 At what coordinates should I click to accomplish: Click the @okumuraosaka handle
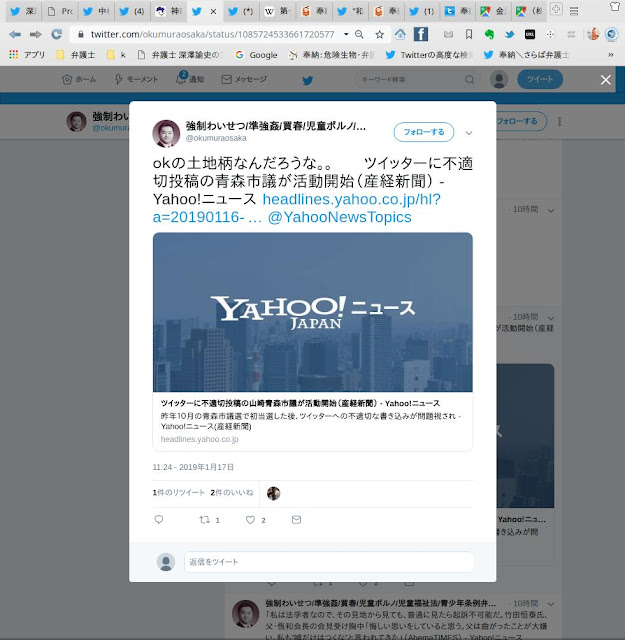pos(216,138)
